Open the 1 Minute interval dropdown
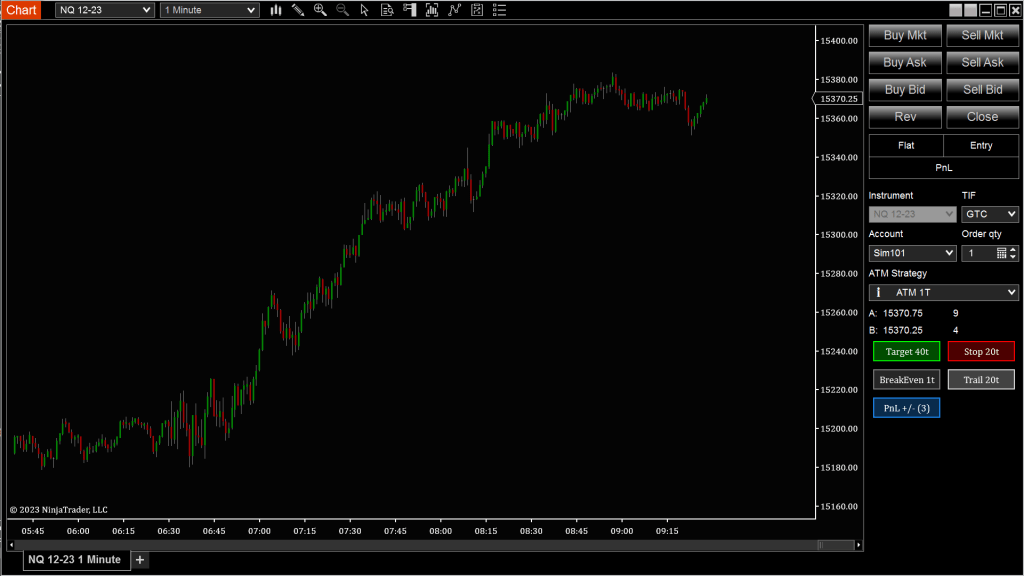 tap(209, 10)
